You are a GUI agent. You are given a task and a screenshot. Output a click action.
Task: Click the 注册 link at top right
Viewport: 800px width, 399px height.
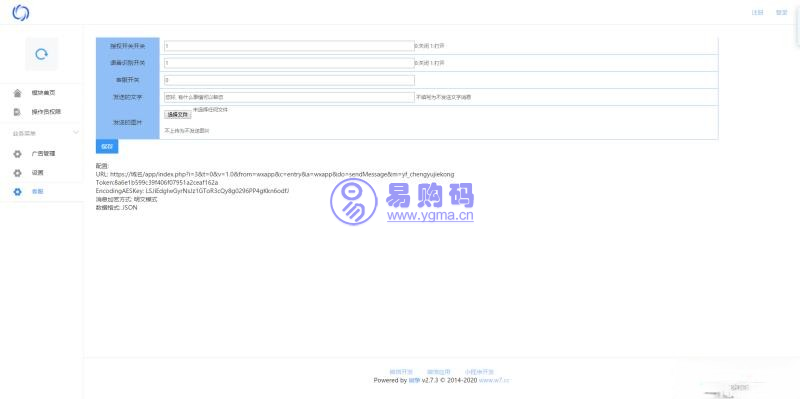758,13
